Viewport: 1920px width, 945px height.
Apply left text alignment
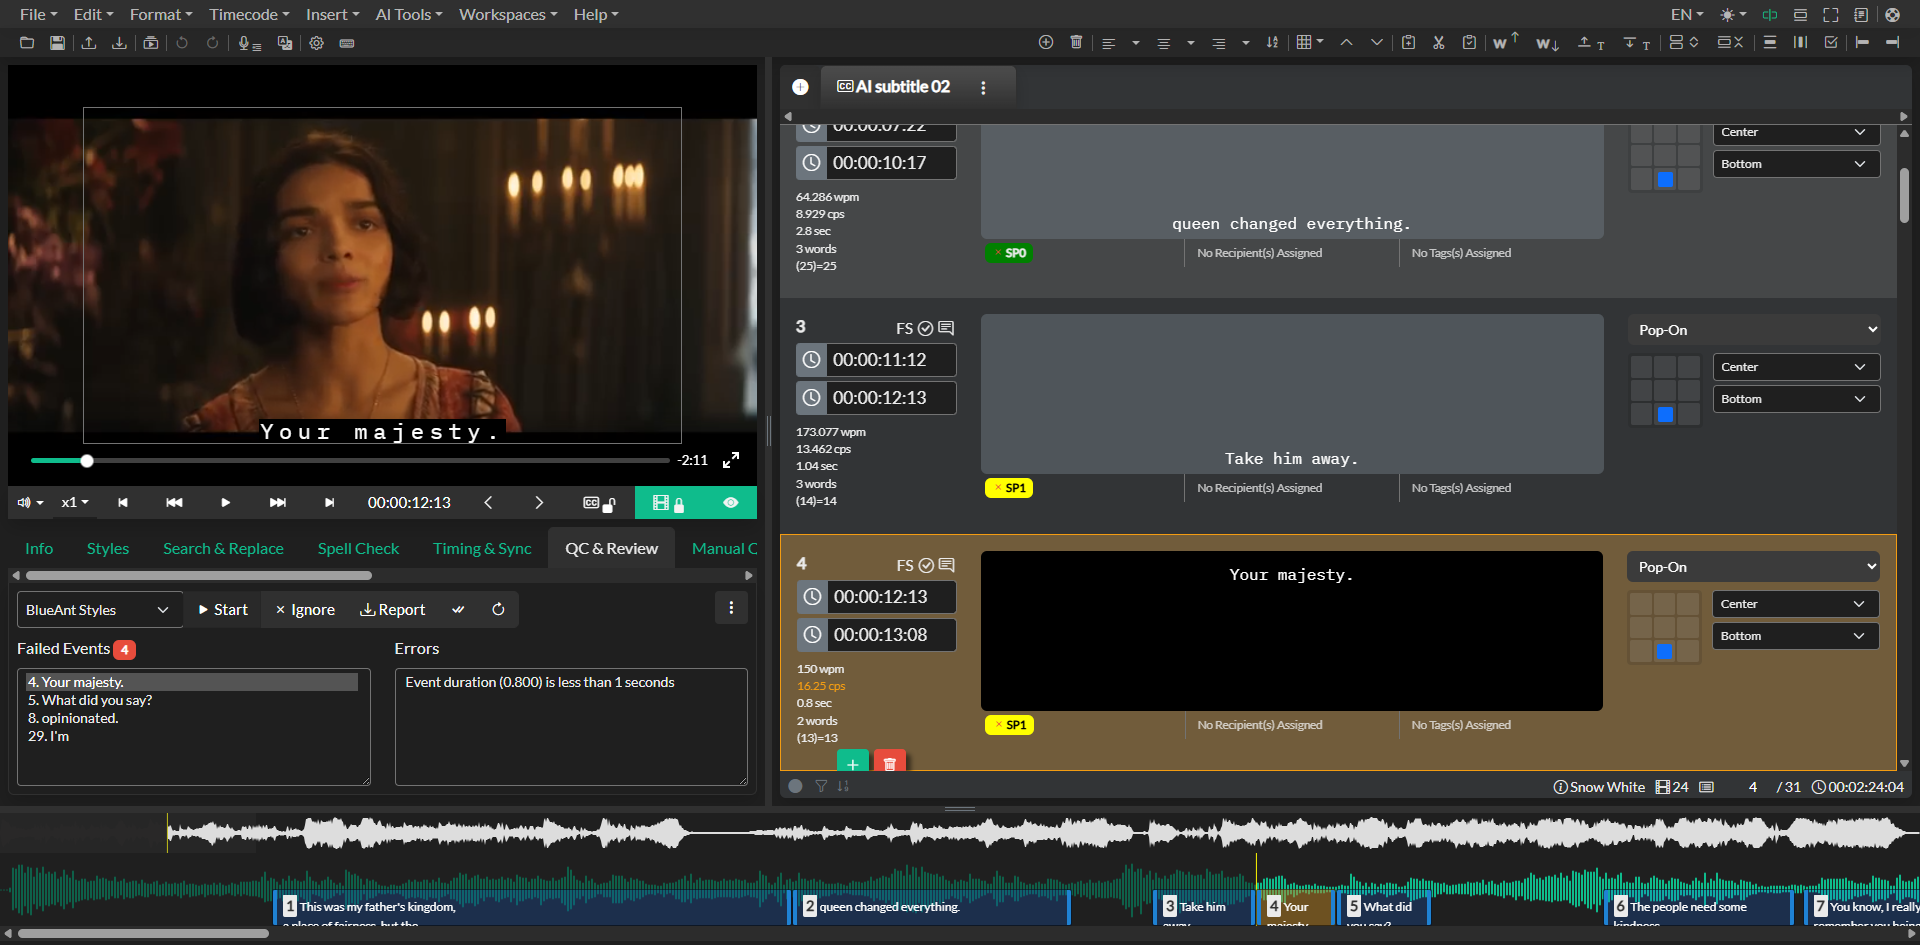(1108, 43)
